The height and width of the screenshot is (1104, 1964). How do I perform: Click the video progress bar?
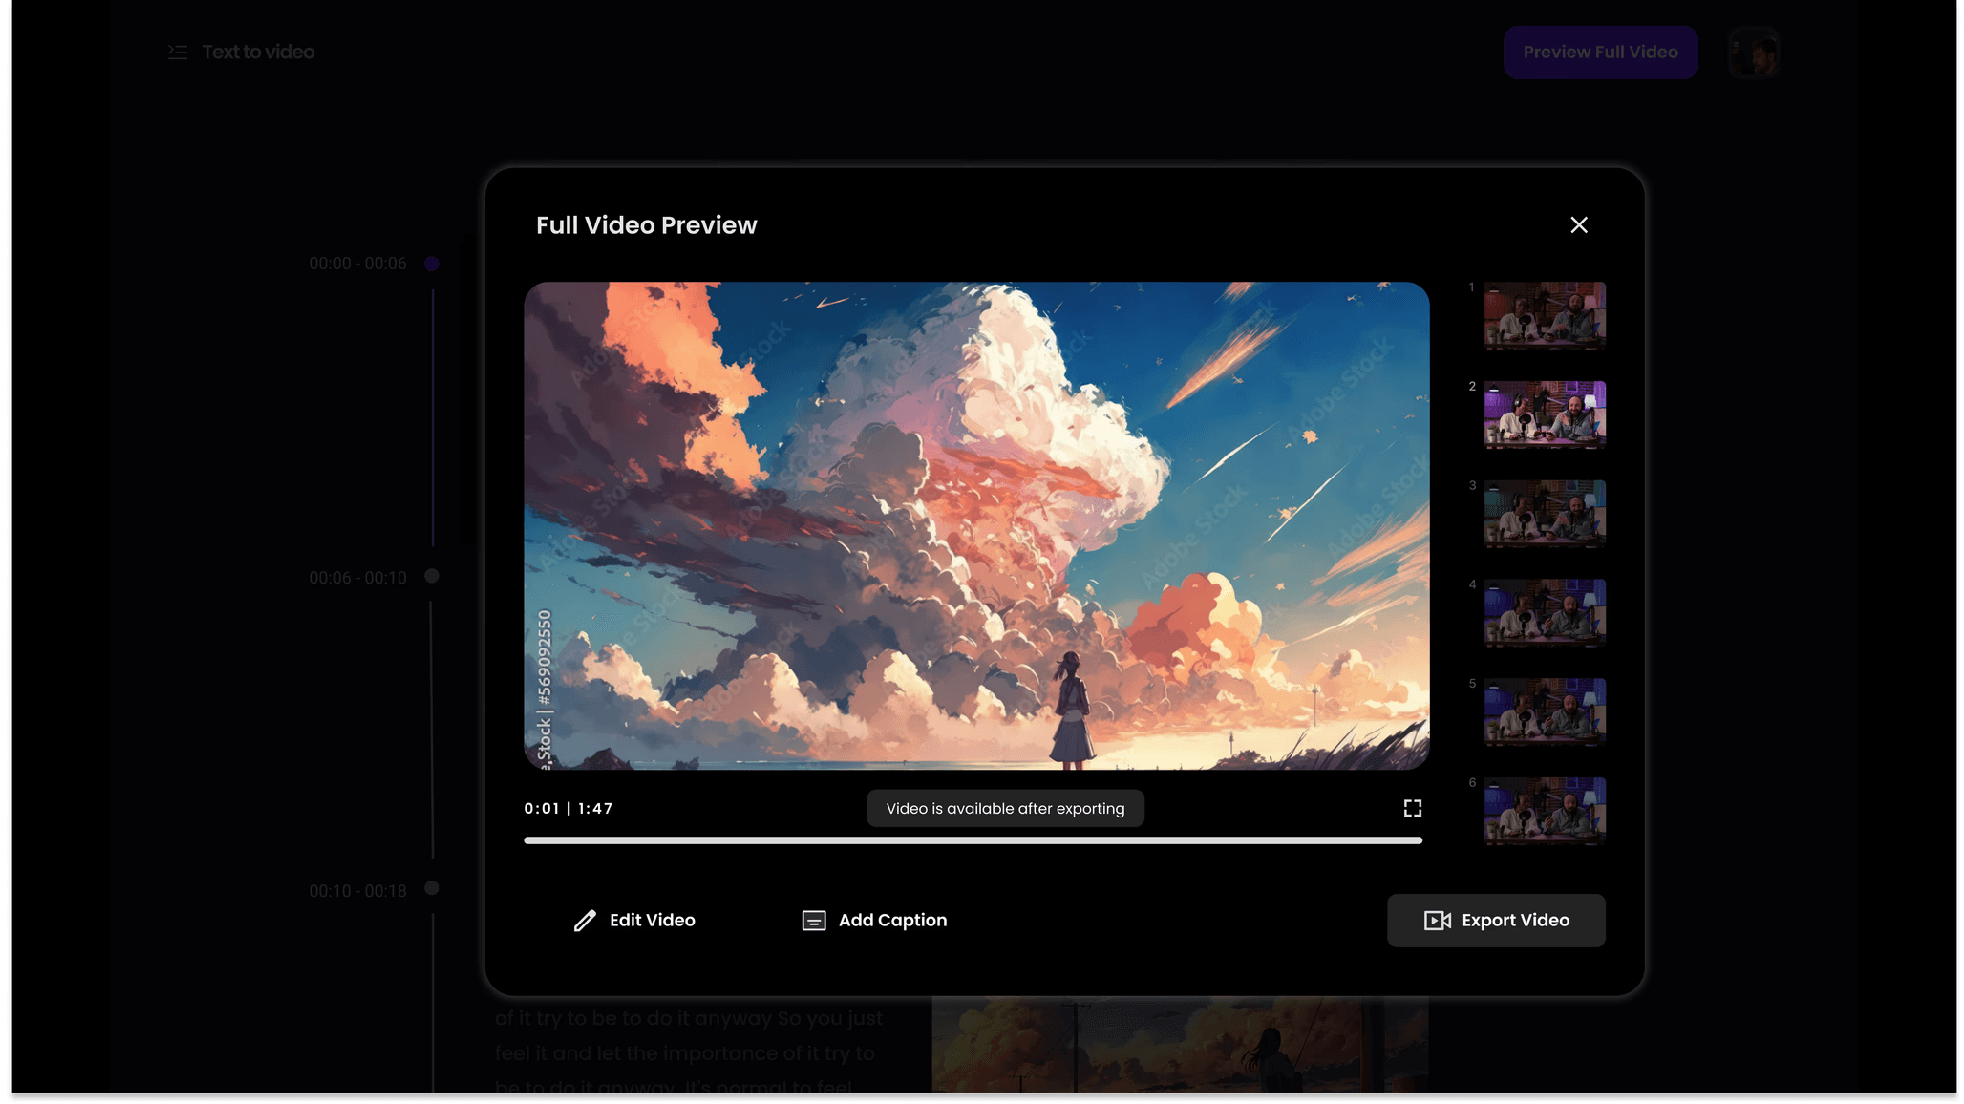[x=972, y=840]
